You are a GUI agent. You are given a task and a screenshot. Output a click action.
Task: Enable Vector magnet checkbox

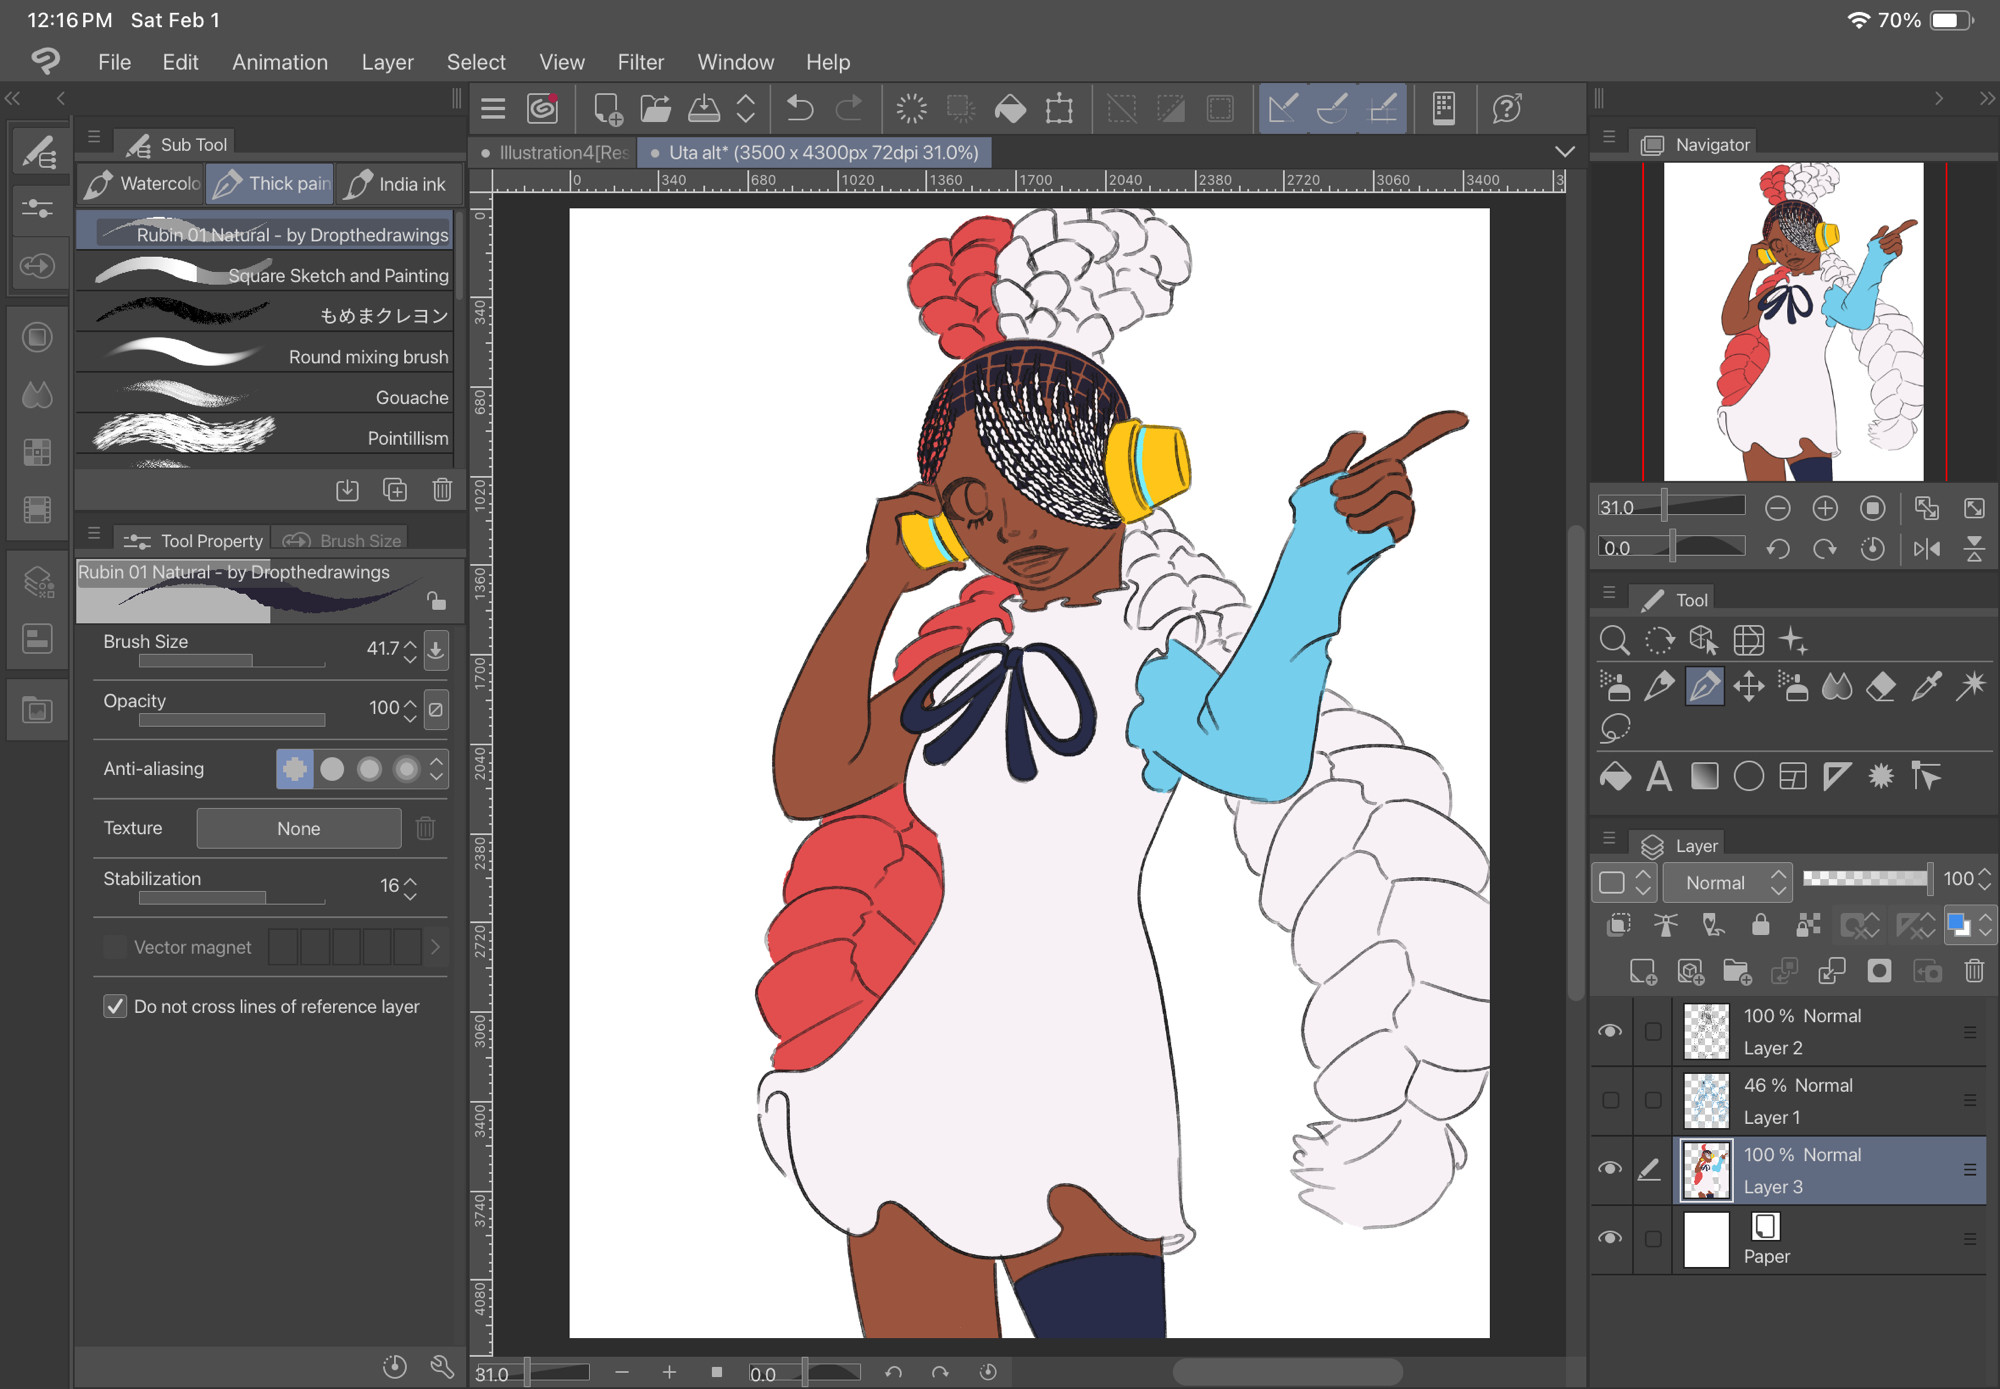point(116,947)
